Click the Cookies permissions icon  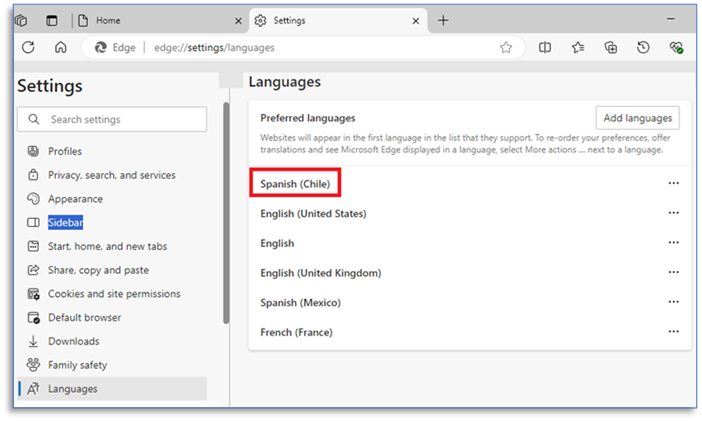(34, 294)
